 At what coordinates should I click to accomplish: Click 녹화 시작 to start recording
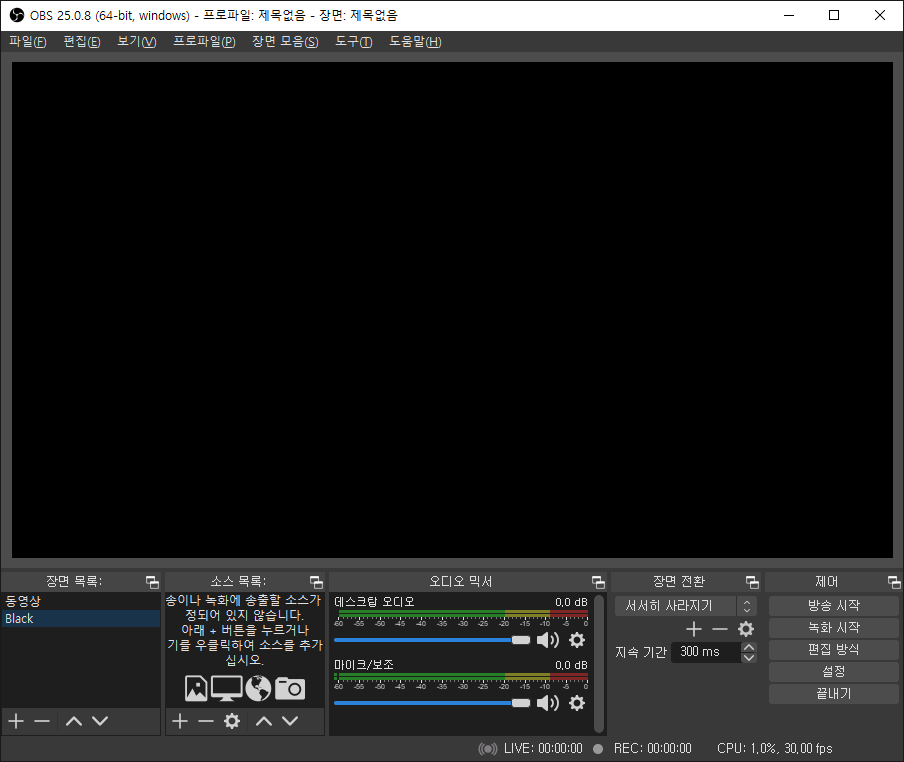[x=834, y=628]
